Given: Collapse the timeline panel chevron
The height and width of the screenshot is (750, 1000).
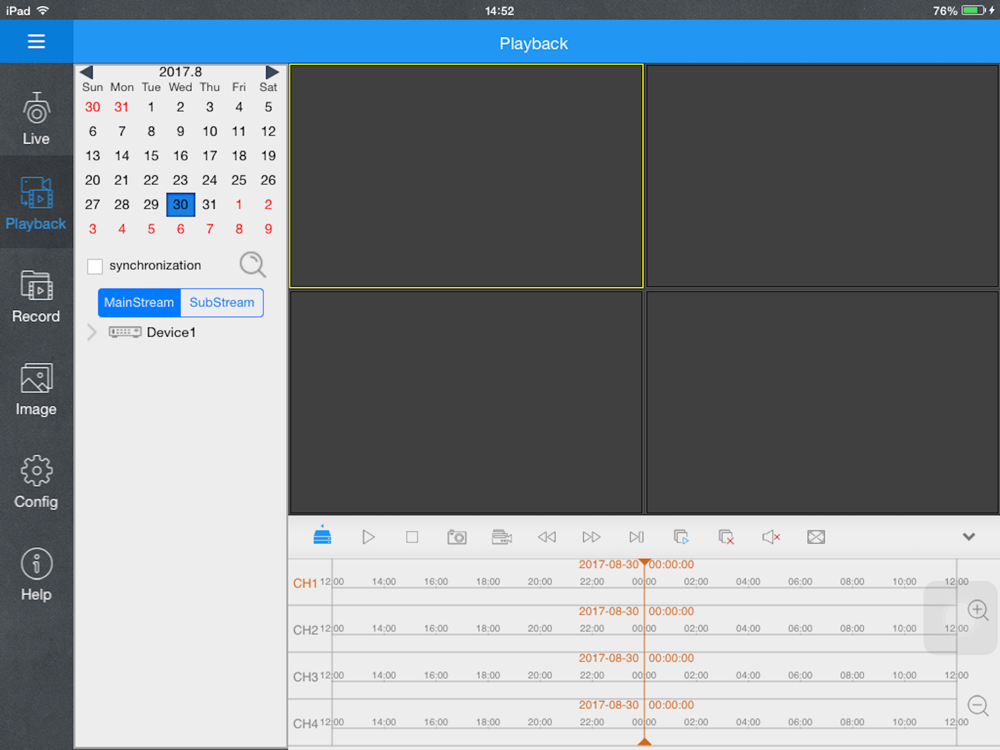Looking at the screenshot, I should 969,537.
